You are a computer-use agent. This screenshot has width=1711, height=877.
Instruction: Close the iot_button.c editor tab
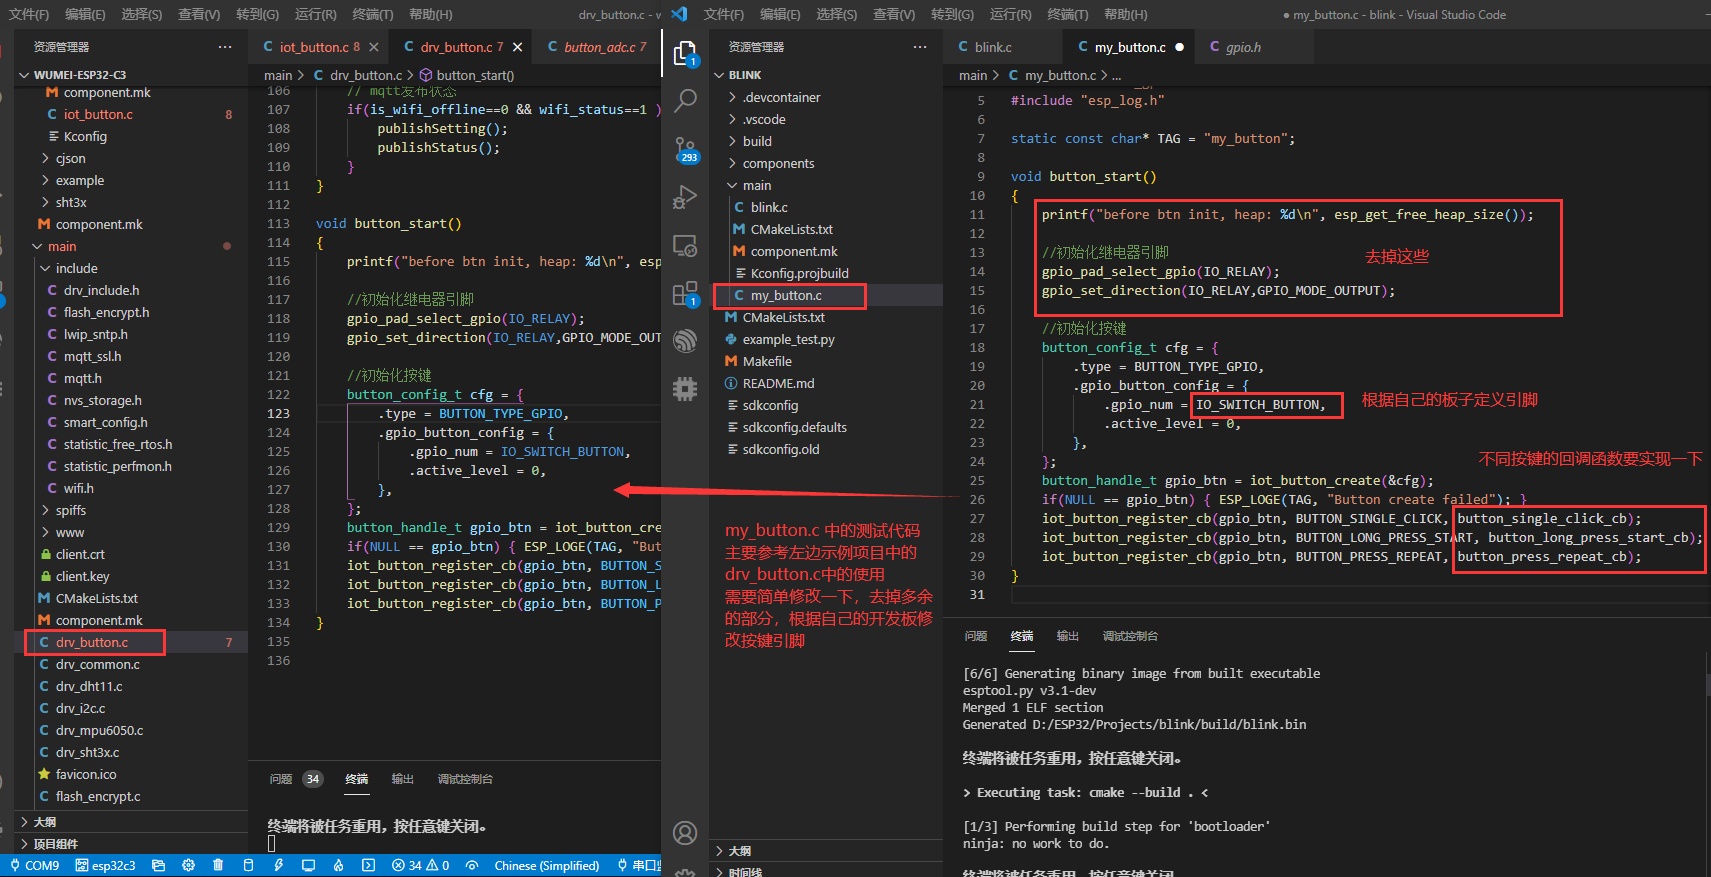(374, 47)
